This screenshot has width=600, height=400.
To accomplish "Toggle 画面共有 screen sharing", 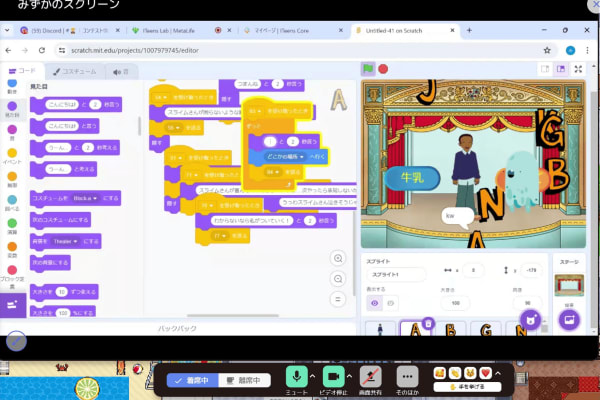I will click(370, 377).
